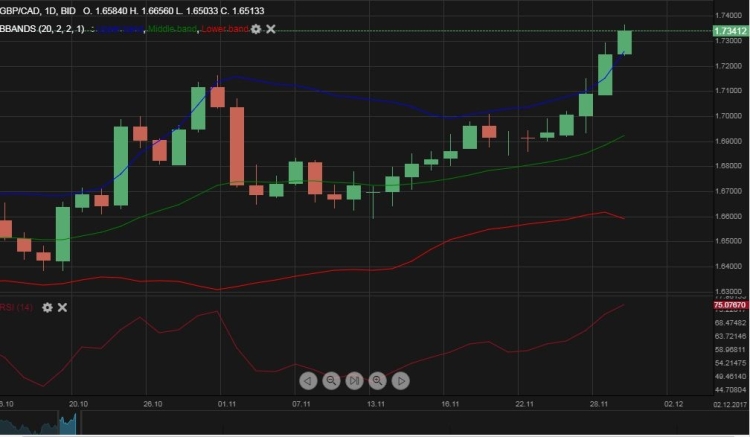Click the Middle band legend label

tap(174, 30)
